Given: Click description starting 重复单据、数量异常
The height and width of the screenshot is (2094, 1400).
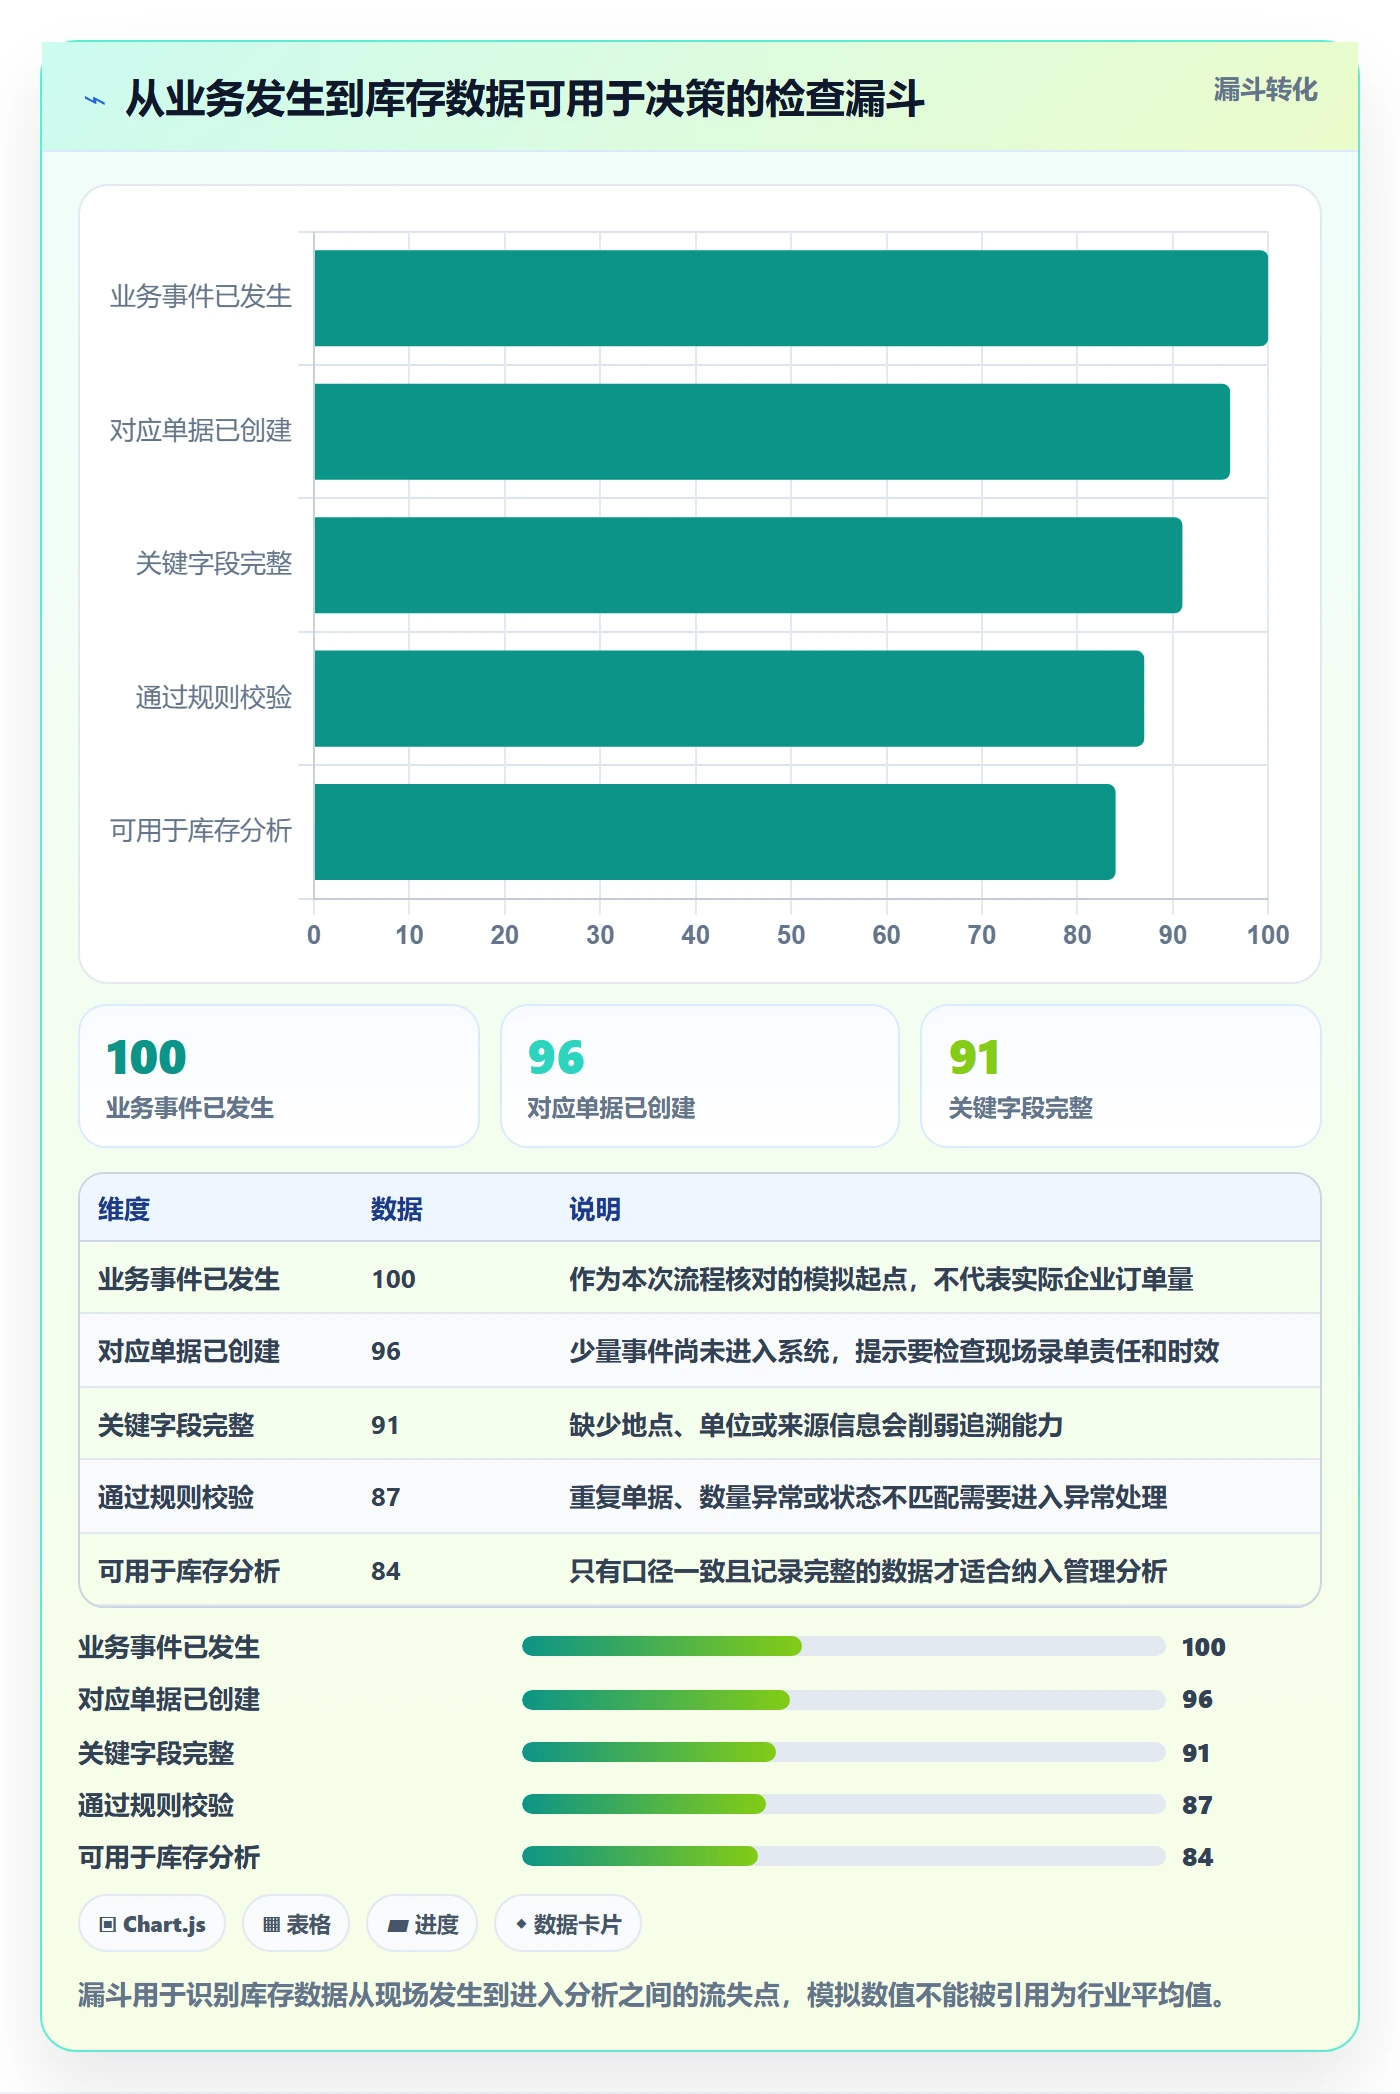Looking at the screenshot, I should (x=868, y=1497).
